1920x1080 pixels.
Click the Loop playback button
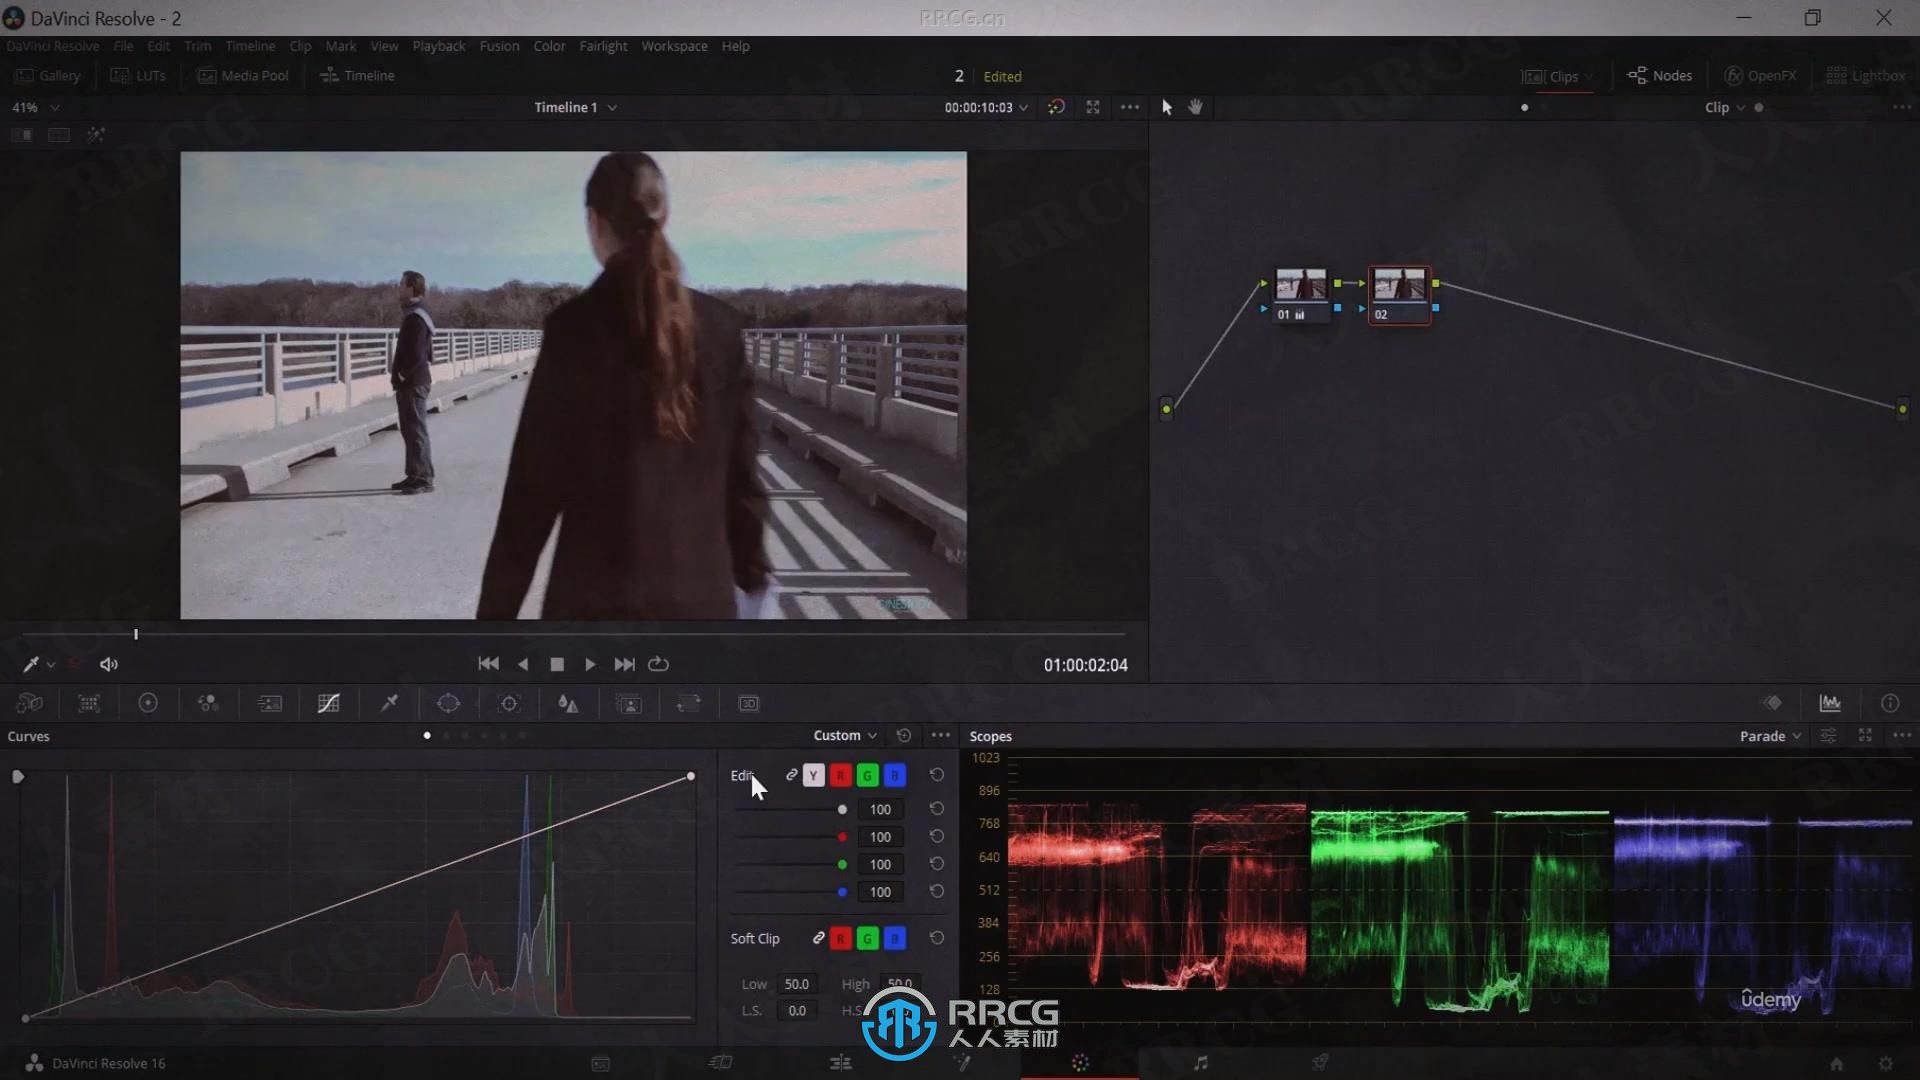(659, 665)
